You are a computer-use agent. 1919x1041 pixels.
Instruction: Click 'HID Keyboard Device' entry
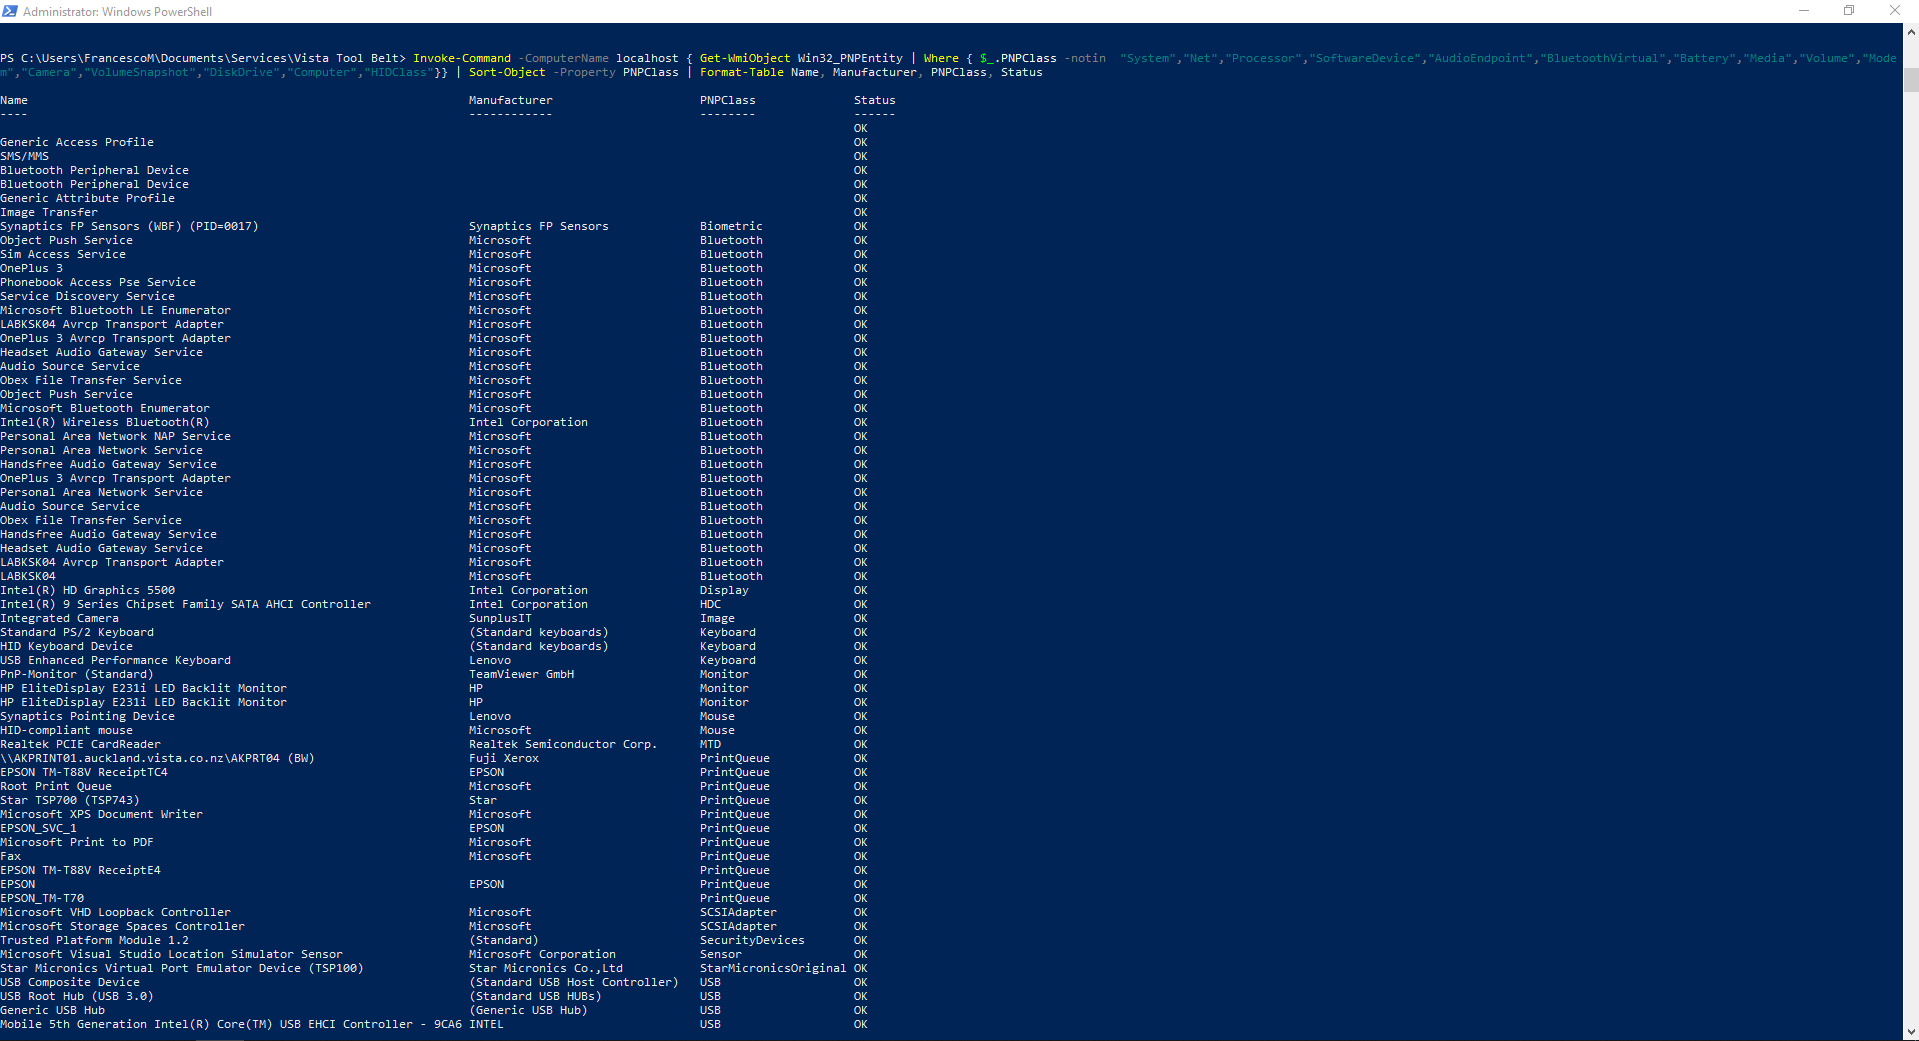(x=66, y=646)
